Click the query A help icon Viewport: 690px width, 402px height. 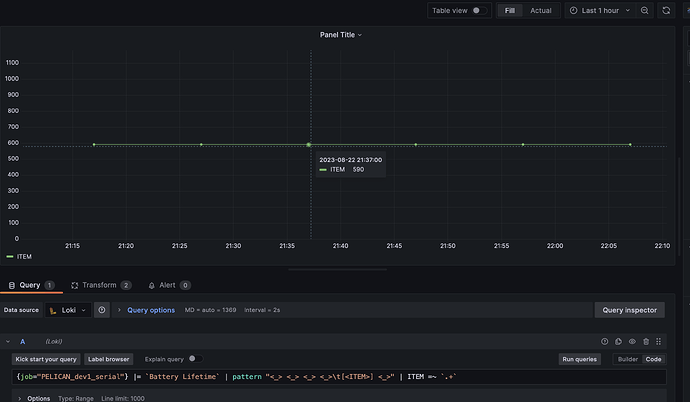click(x=604, y=341)
